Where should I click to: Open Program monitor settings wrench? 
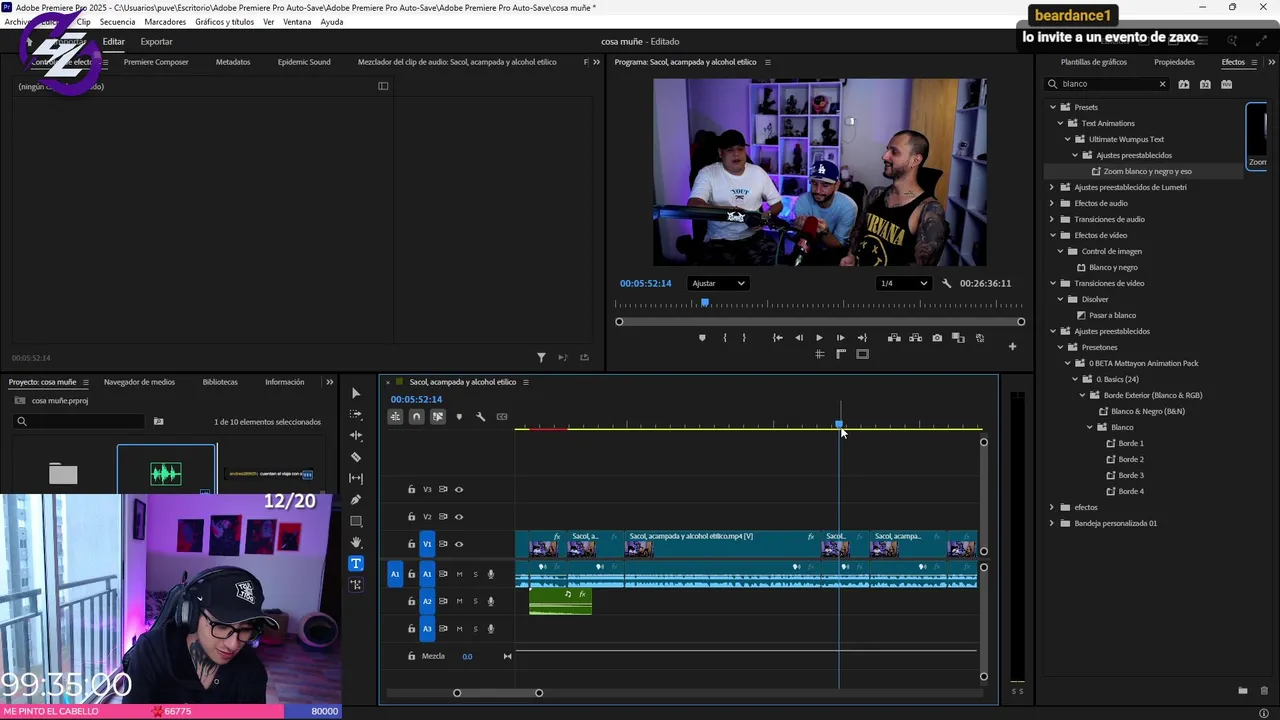click(946, 283)
